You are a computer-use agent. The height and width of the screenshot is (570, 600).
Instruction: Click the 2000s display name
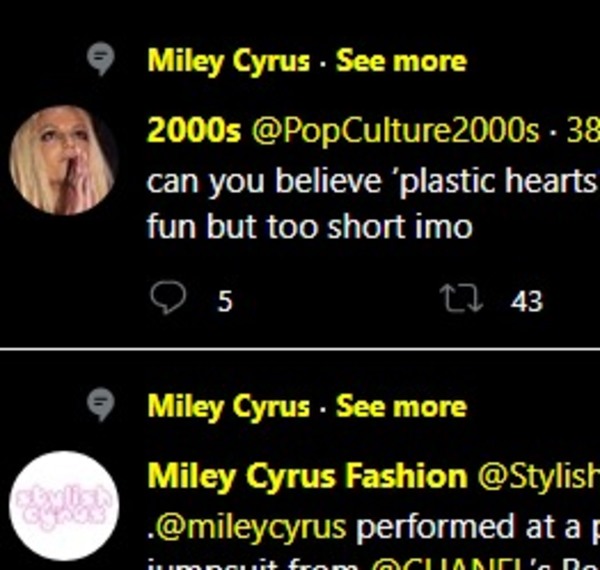click(194, 131)
